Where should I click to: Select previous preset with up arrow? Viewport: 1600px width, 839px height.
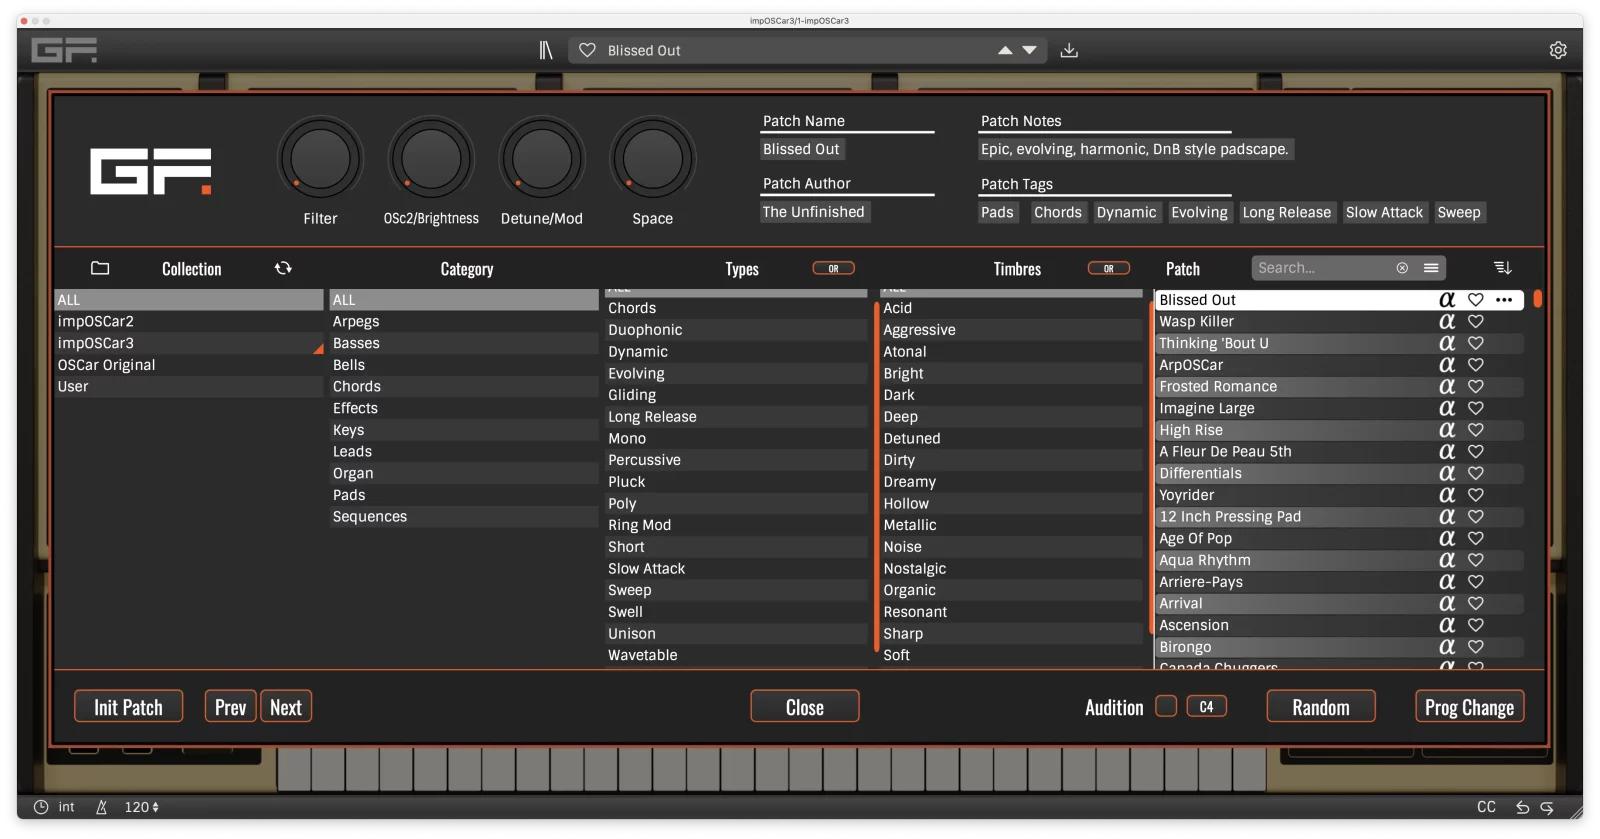pos(1005,50)
